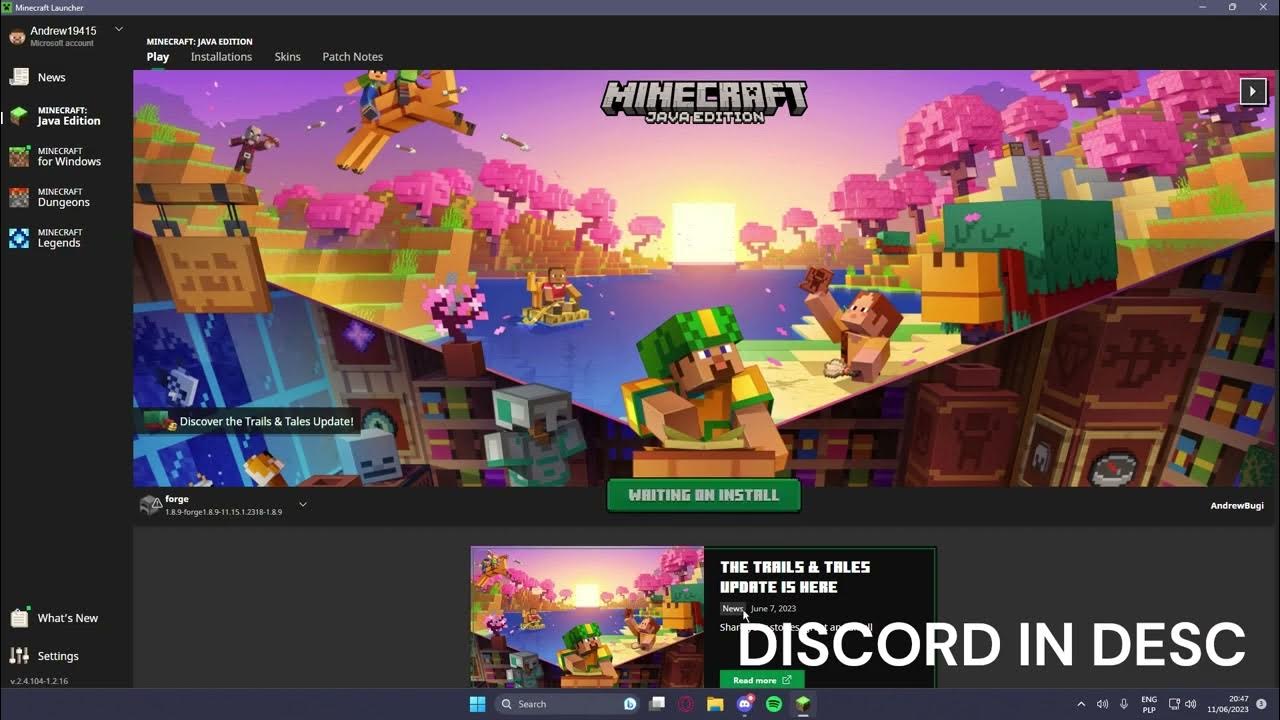
Task: Open the forge installation selector dropdown
Action: tap(303, 505)
